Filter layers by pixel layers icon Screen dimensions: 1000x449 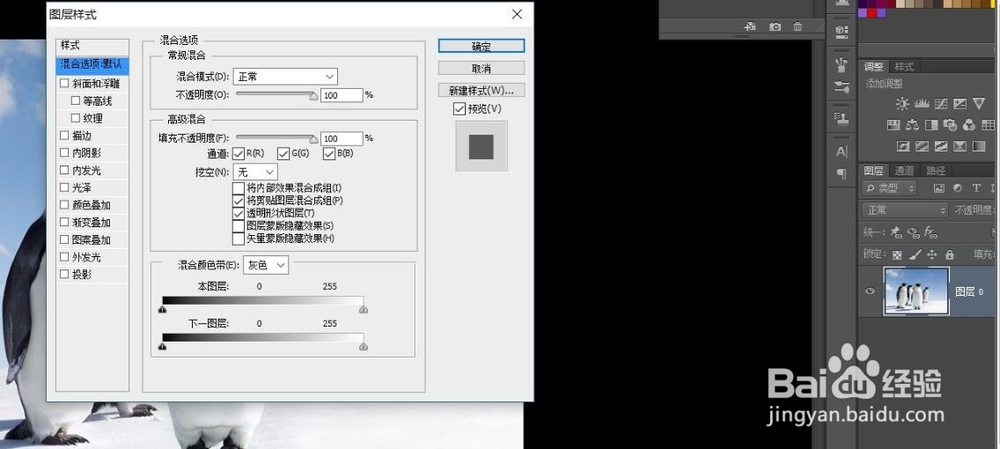coord(938,188)
